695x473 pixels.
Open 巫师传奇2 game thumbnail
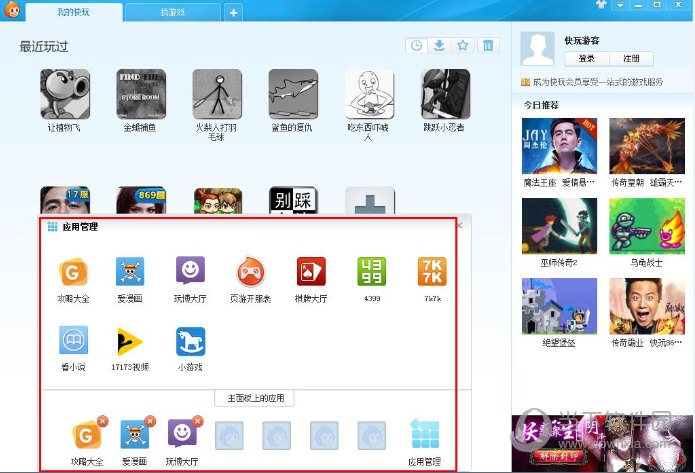point(559,226)
